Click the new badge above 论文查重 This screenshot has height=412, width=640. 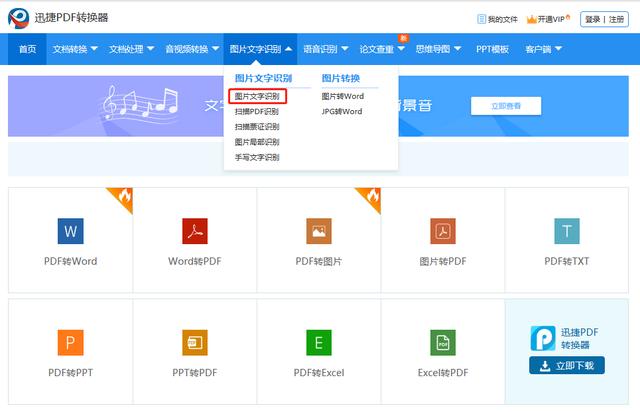click(403, 38)
